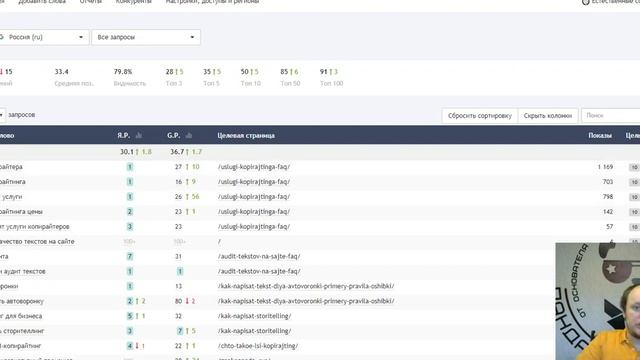The width and height of the screenshot is (640, 360).
Task: Click Показы value 703
Action: (x=608, y=182)
